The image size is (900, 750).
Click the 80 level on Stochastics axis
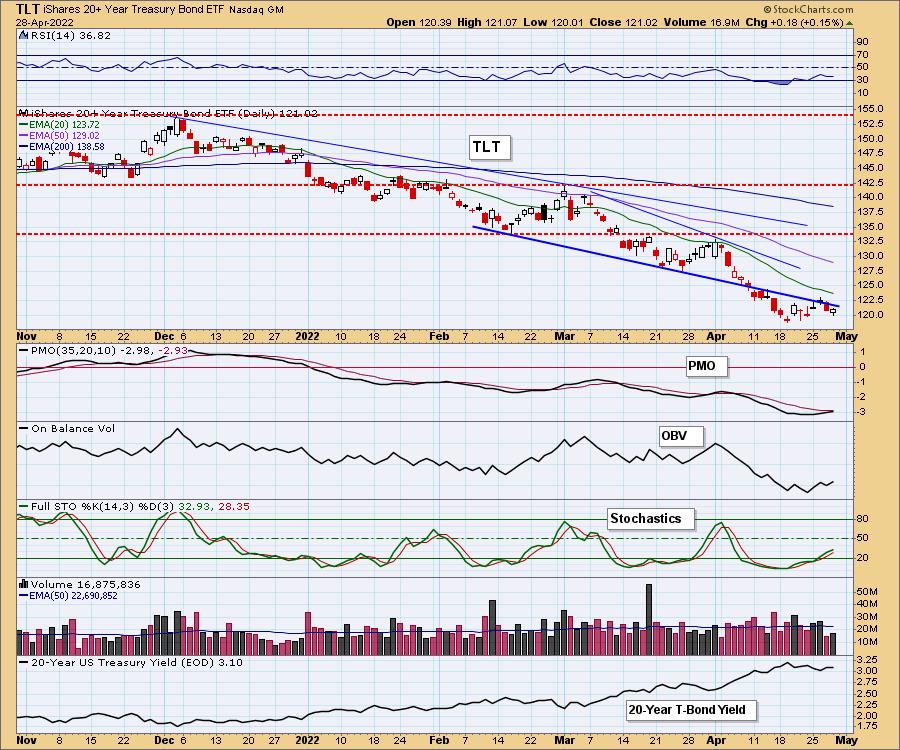click(863, 519)
